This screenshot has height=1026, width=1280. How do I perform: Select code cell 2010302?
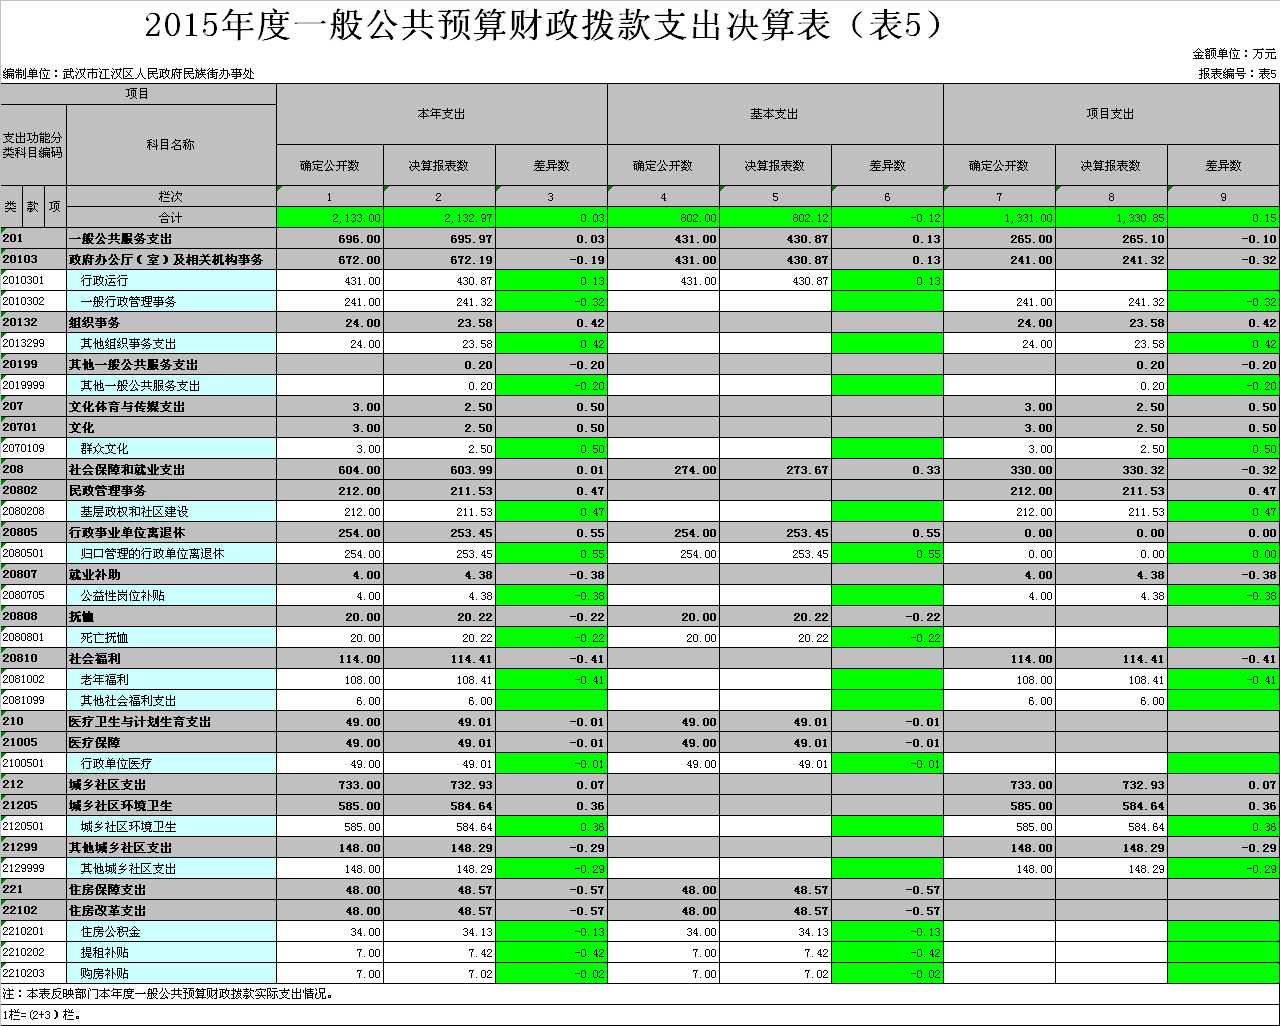[33, 302]
